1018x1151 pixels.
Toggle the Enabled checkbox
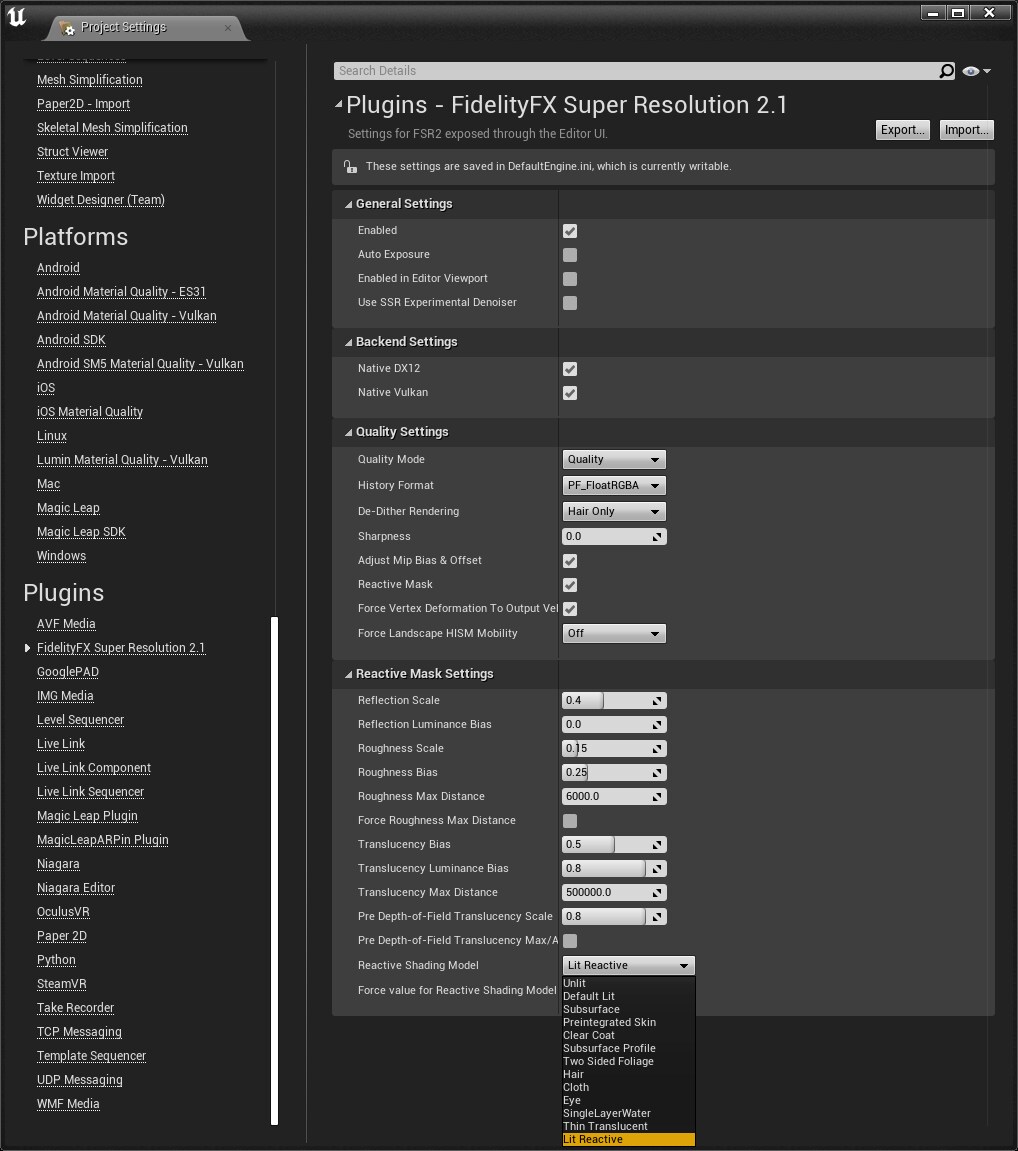point(570,231)
